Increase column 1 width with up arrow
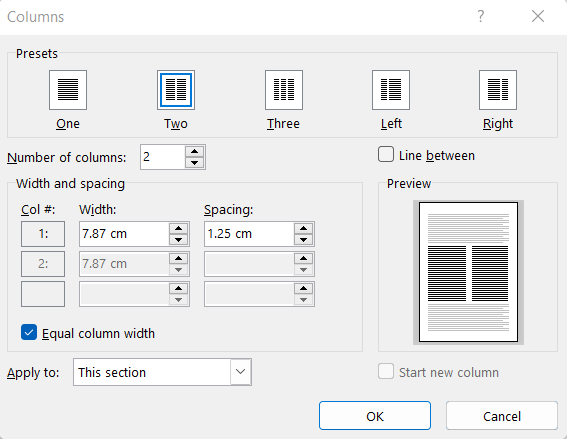 point(178,229)
